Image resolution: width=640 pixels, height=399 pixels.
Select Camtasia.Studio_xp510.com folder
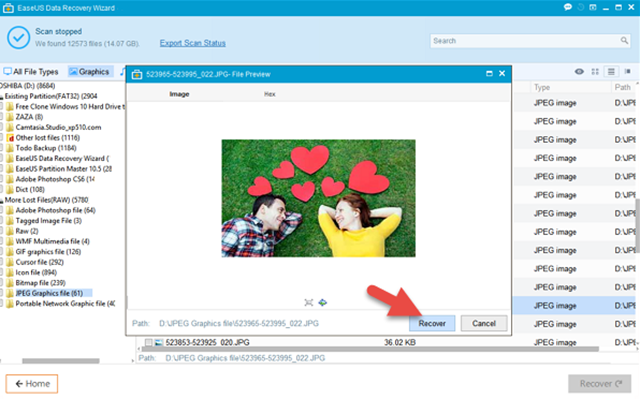pos(58,127)
